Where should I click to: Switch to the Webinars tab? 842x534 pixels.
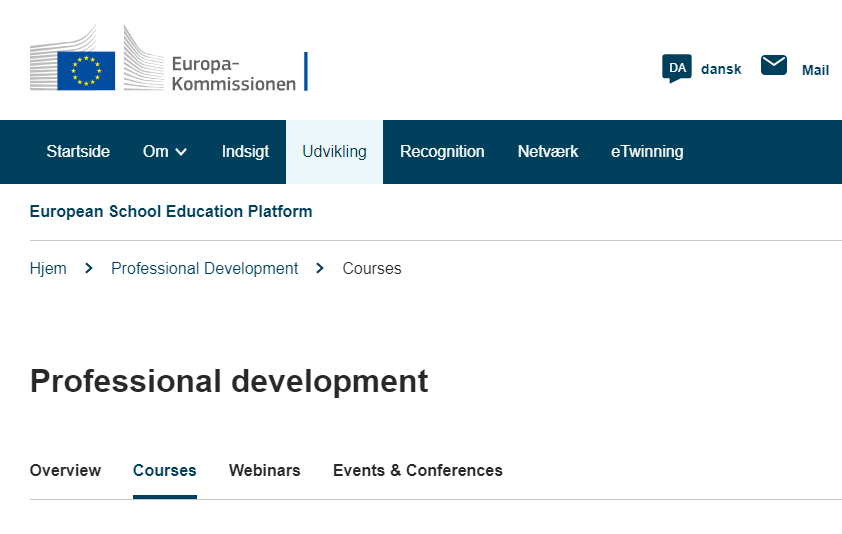(x=265, y=470)
